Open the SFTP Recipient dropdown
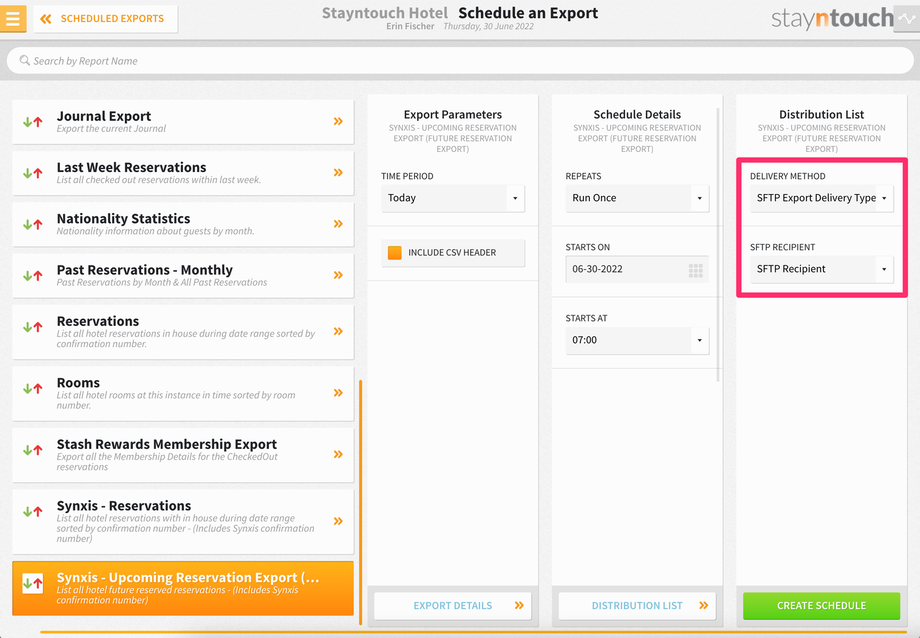 (821, 269)
